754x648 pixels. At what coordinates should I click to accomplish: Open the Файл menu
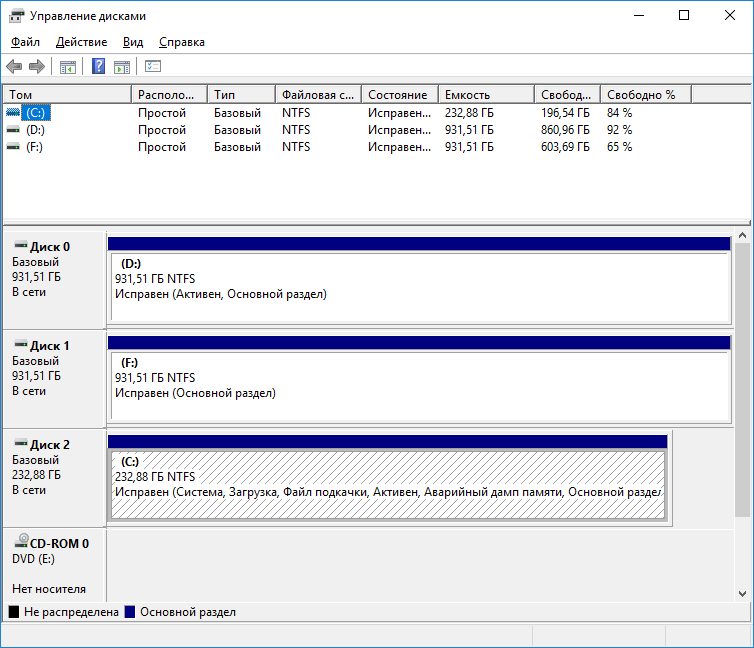(26, 42)
